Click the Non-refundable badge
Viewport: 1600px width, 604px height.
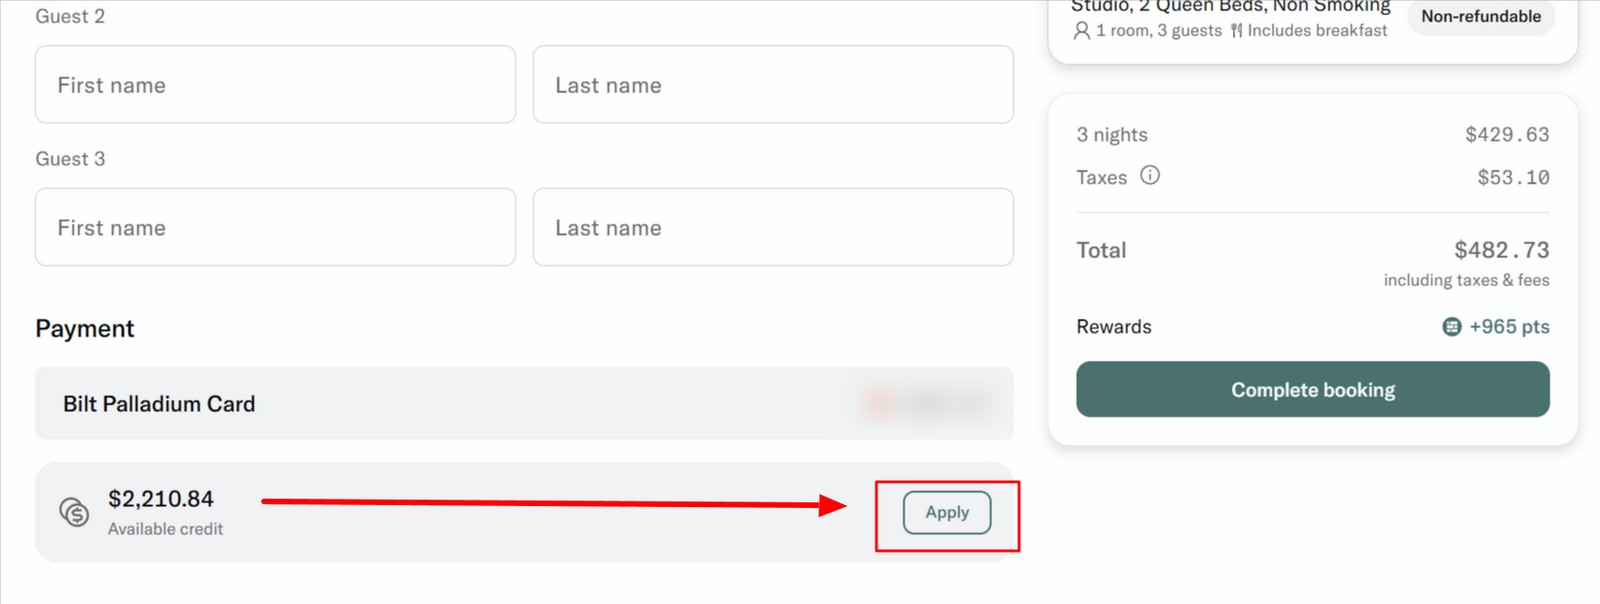(1480, 17)
